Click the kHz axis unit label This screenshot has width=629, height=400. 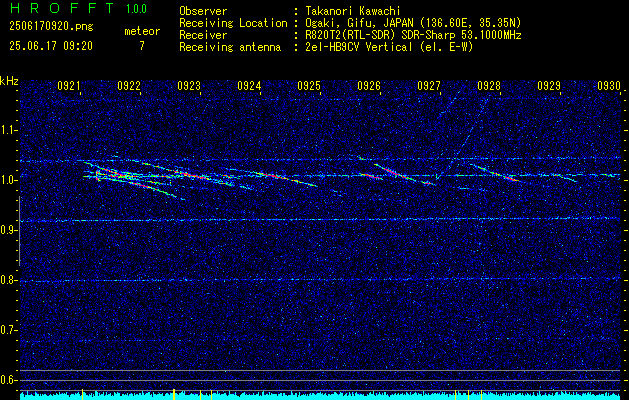tap(9, 81)
